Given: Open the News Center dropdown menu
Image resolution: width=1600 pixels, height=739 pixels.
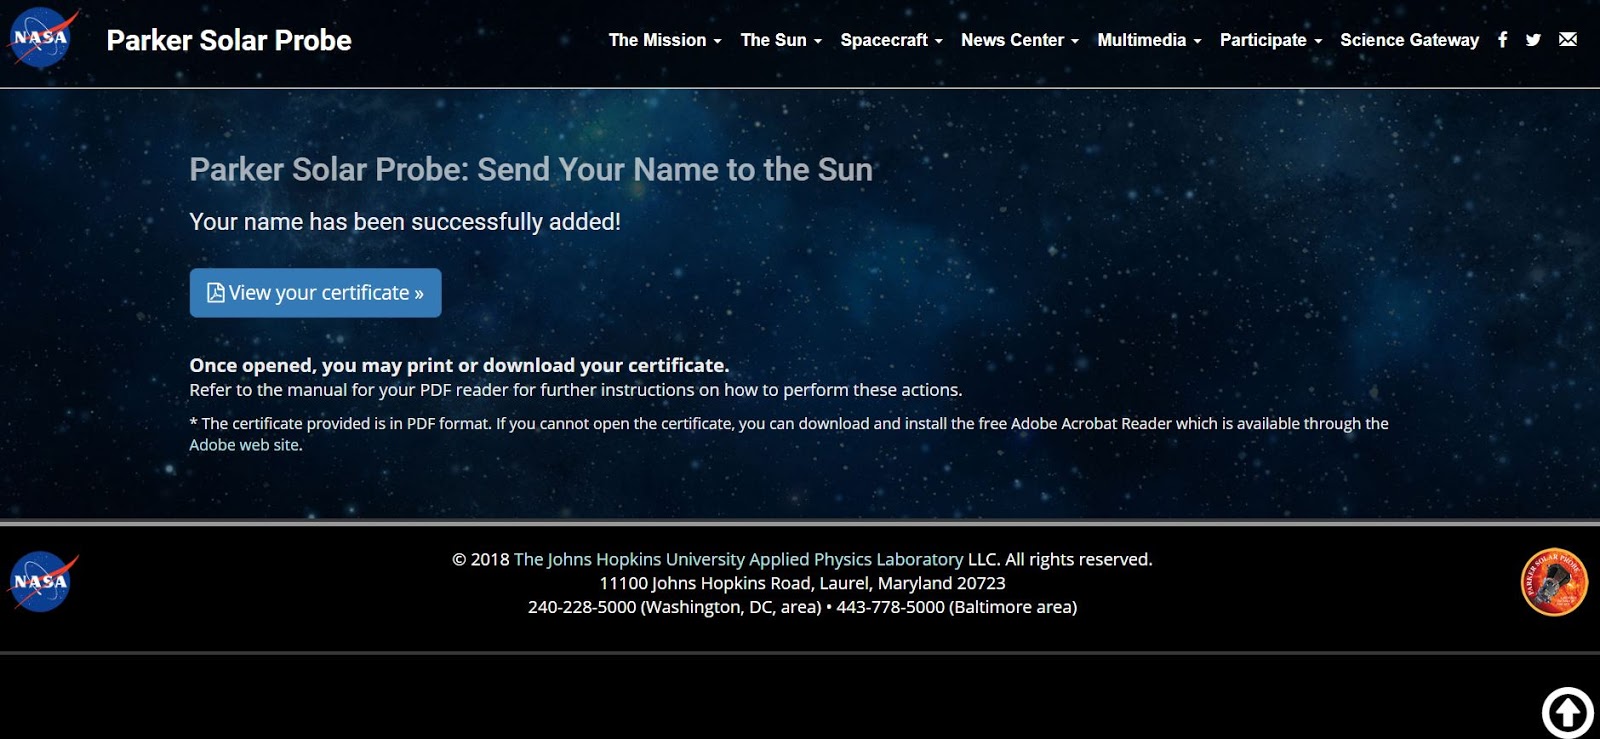Looking at the screenshot, I should tap(1019, 40).
